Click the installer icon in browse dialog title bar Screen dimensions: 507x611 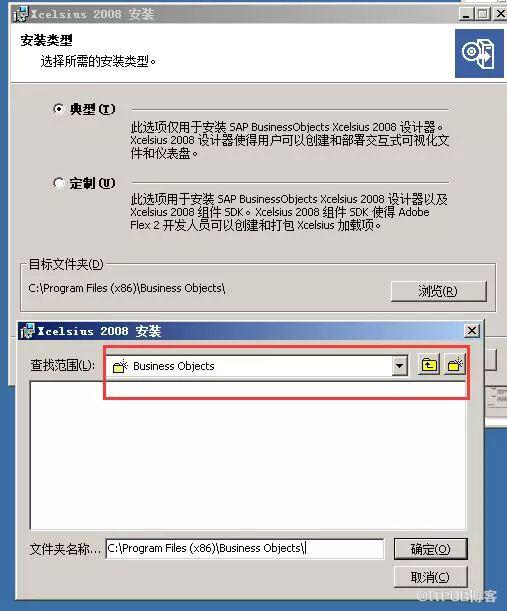tap(27, 331)
